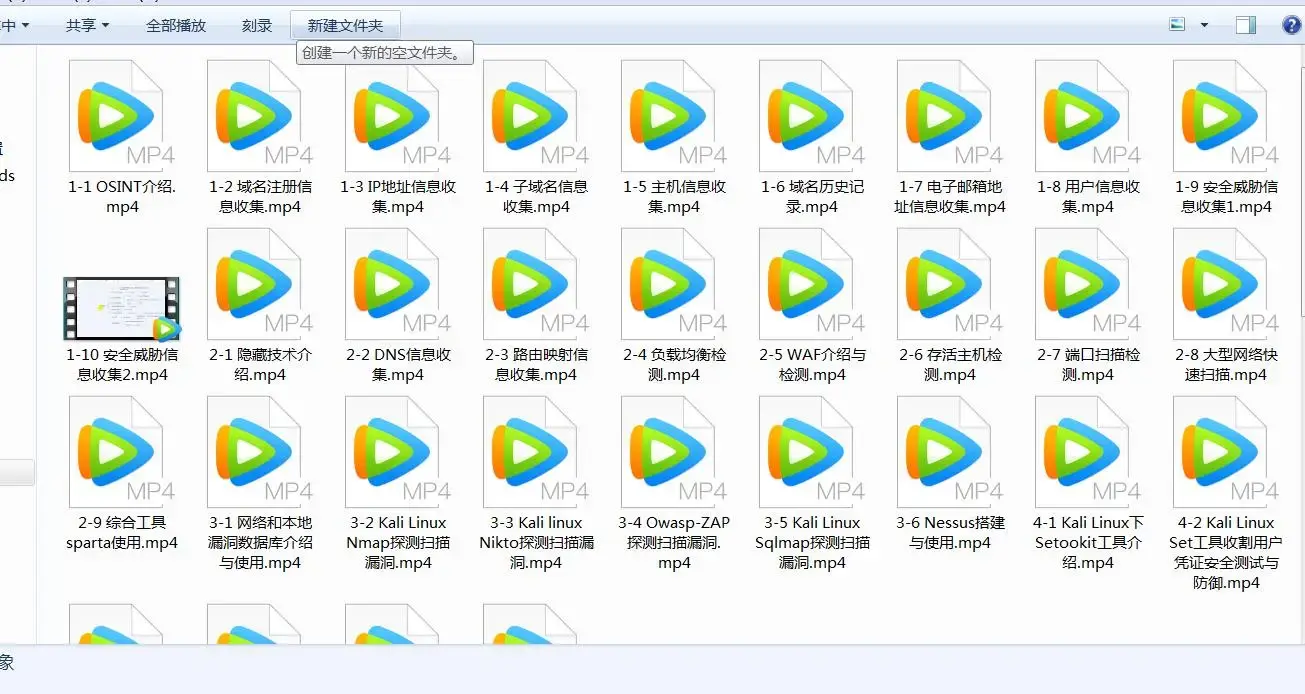
Task: Change the icon view size
Action: point(1176,23)
